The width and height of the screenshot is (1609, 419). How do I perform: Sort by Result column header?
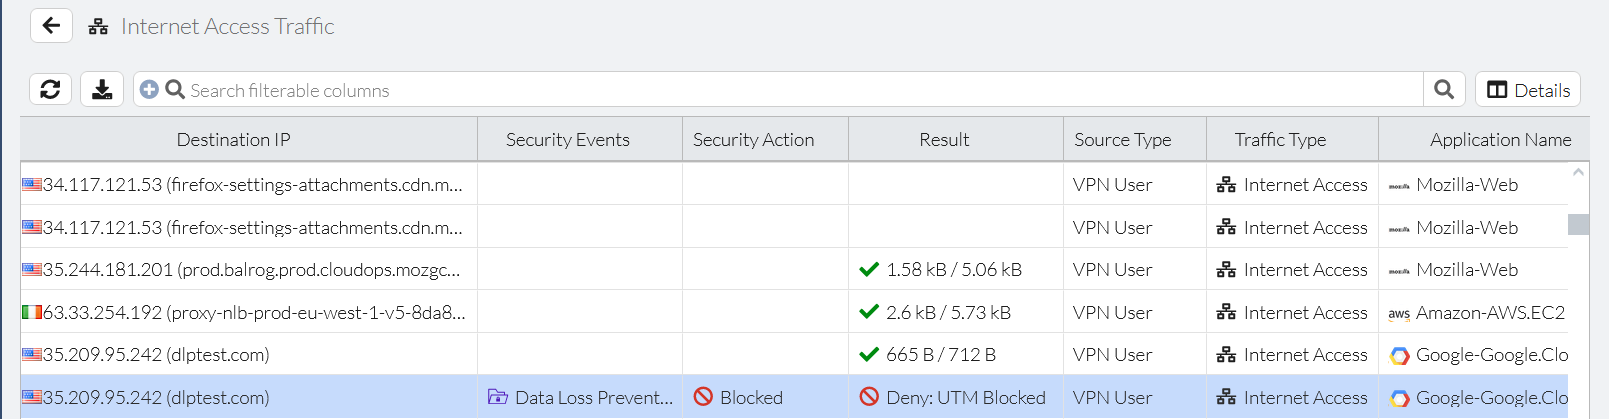pyautogui.click(x=944, y=140)
